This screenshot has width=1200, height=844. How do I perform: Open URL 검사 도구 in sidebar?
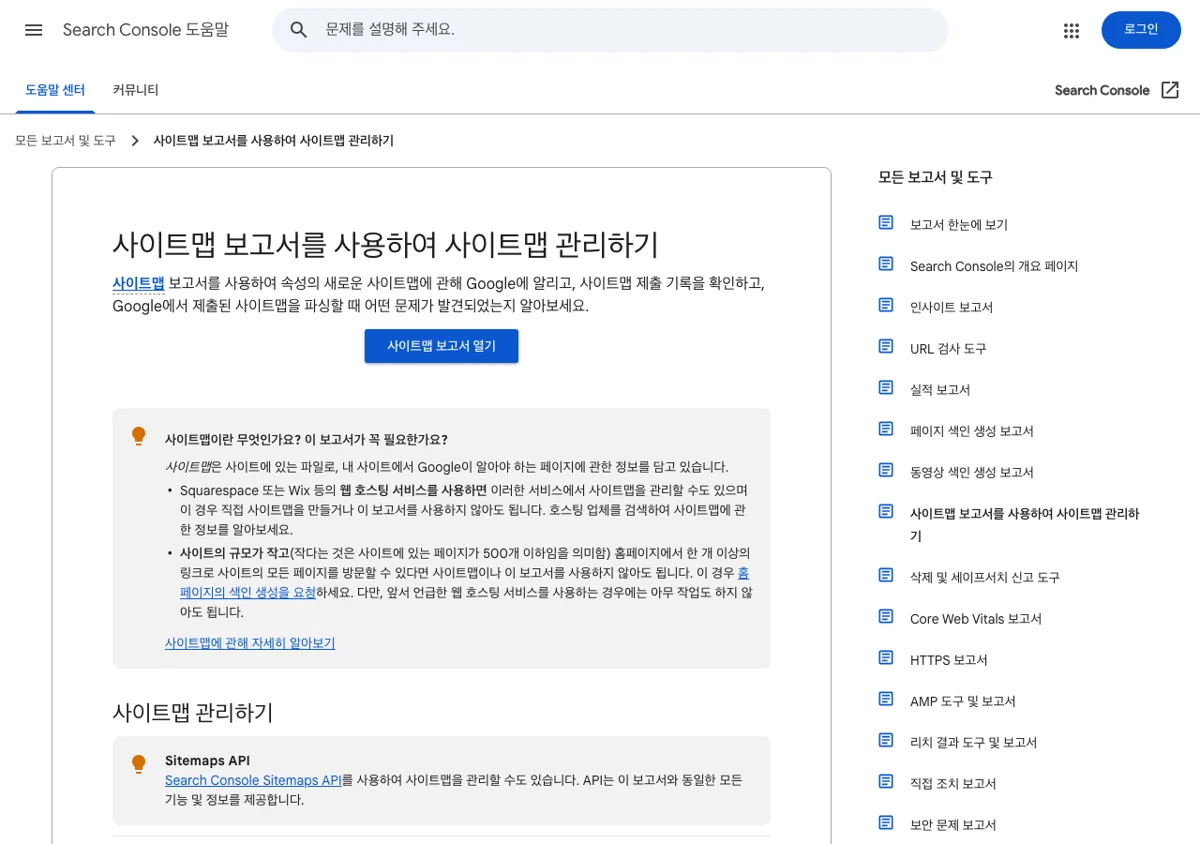[x=948, y=349]
